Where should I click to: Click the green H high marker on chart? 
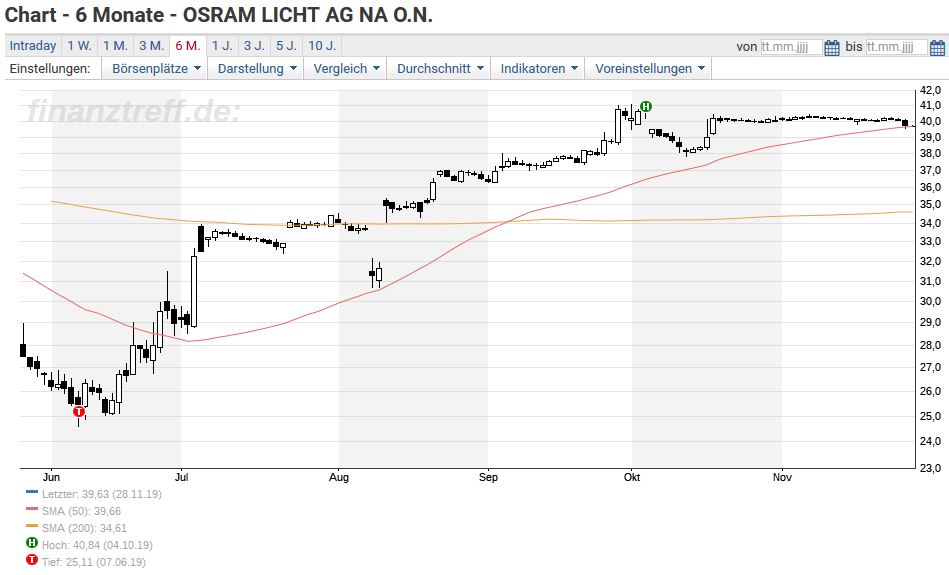point(646,107)
